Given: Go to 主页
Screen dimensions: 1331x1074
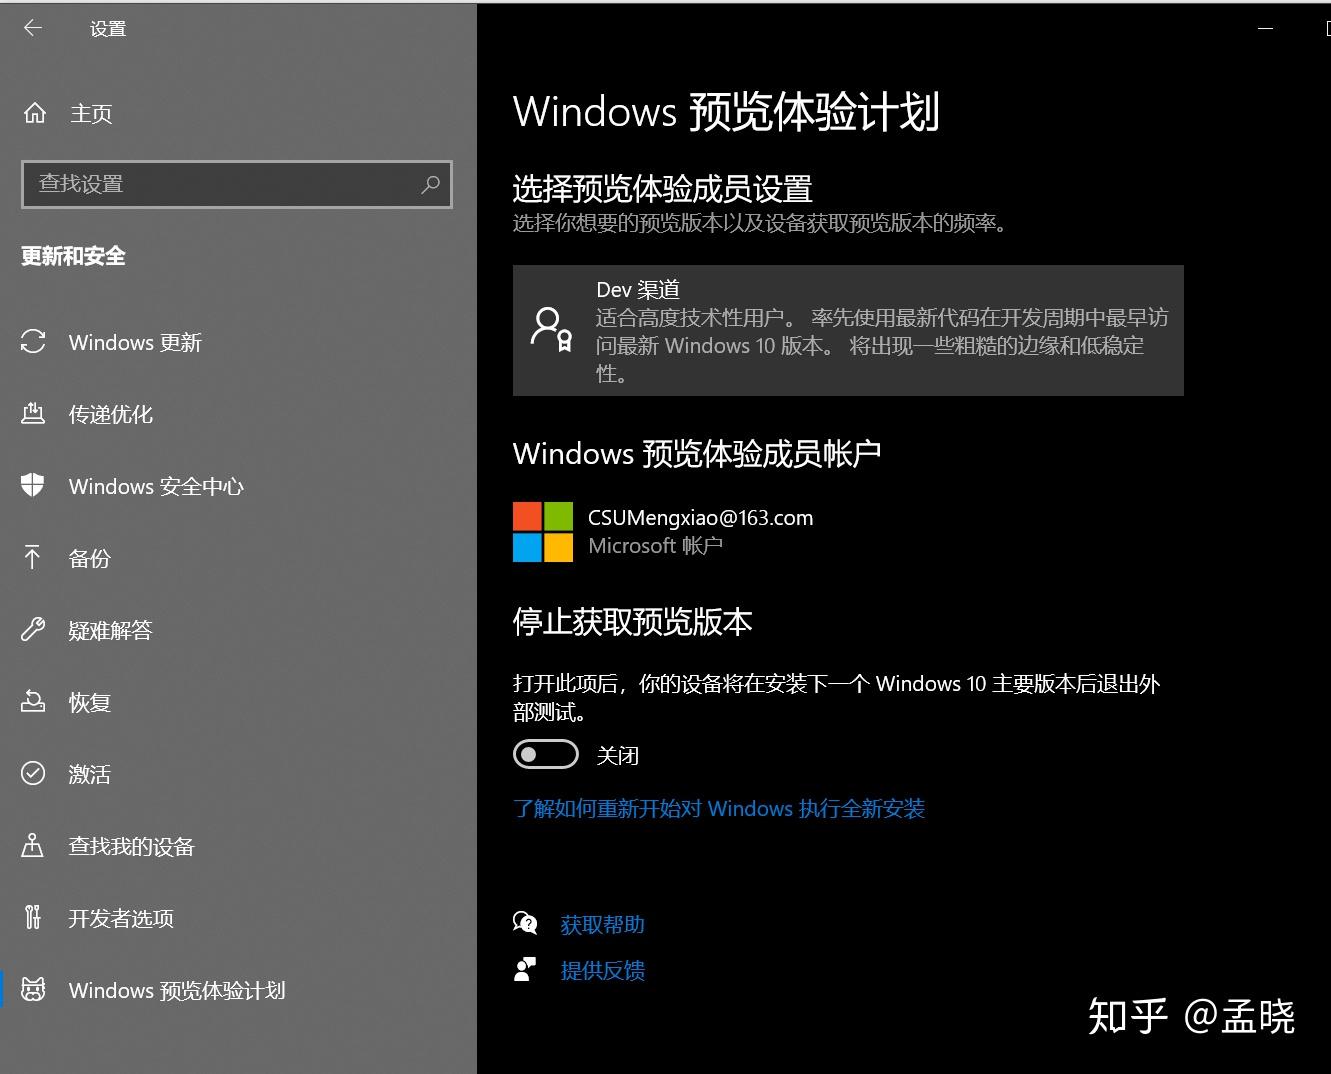Looking at the screenshot, I should (x=91, y=113).
